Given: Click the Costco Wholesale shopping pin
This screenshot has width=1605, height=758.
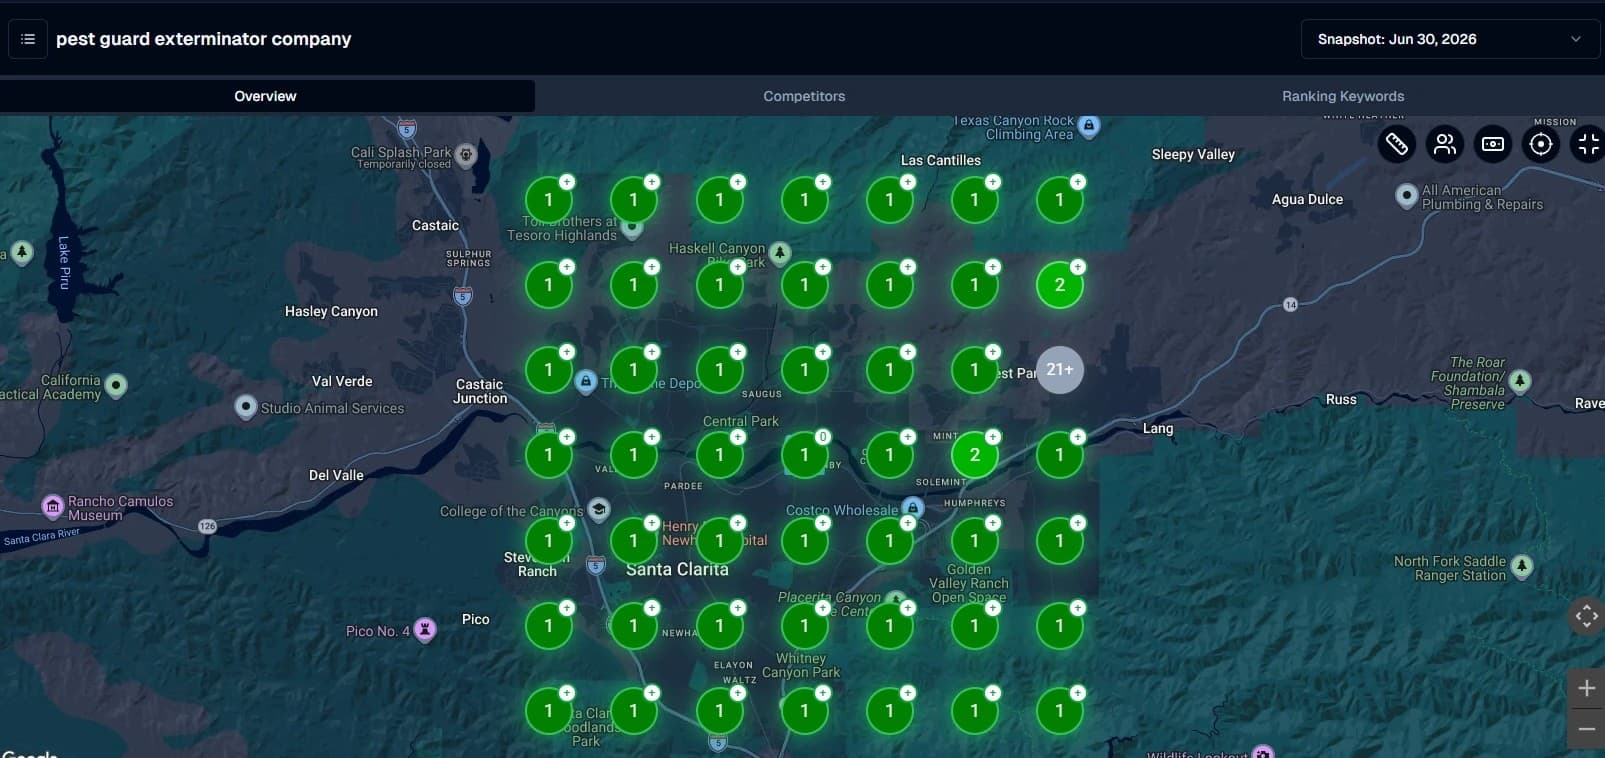Looking at the screenshot, I should coord(912,508).
